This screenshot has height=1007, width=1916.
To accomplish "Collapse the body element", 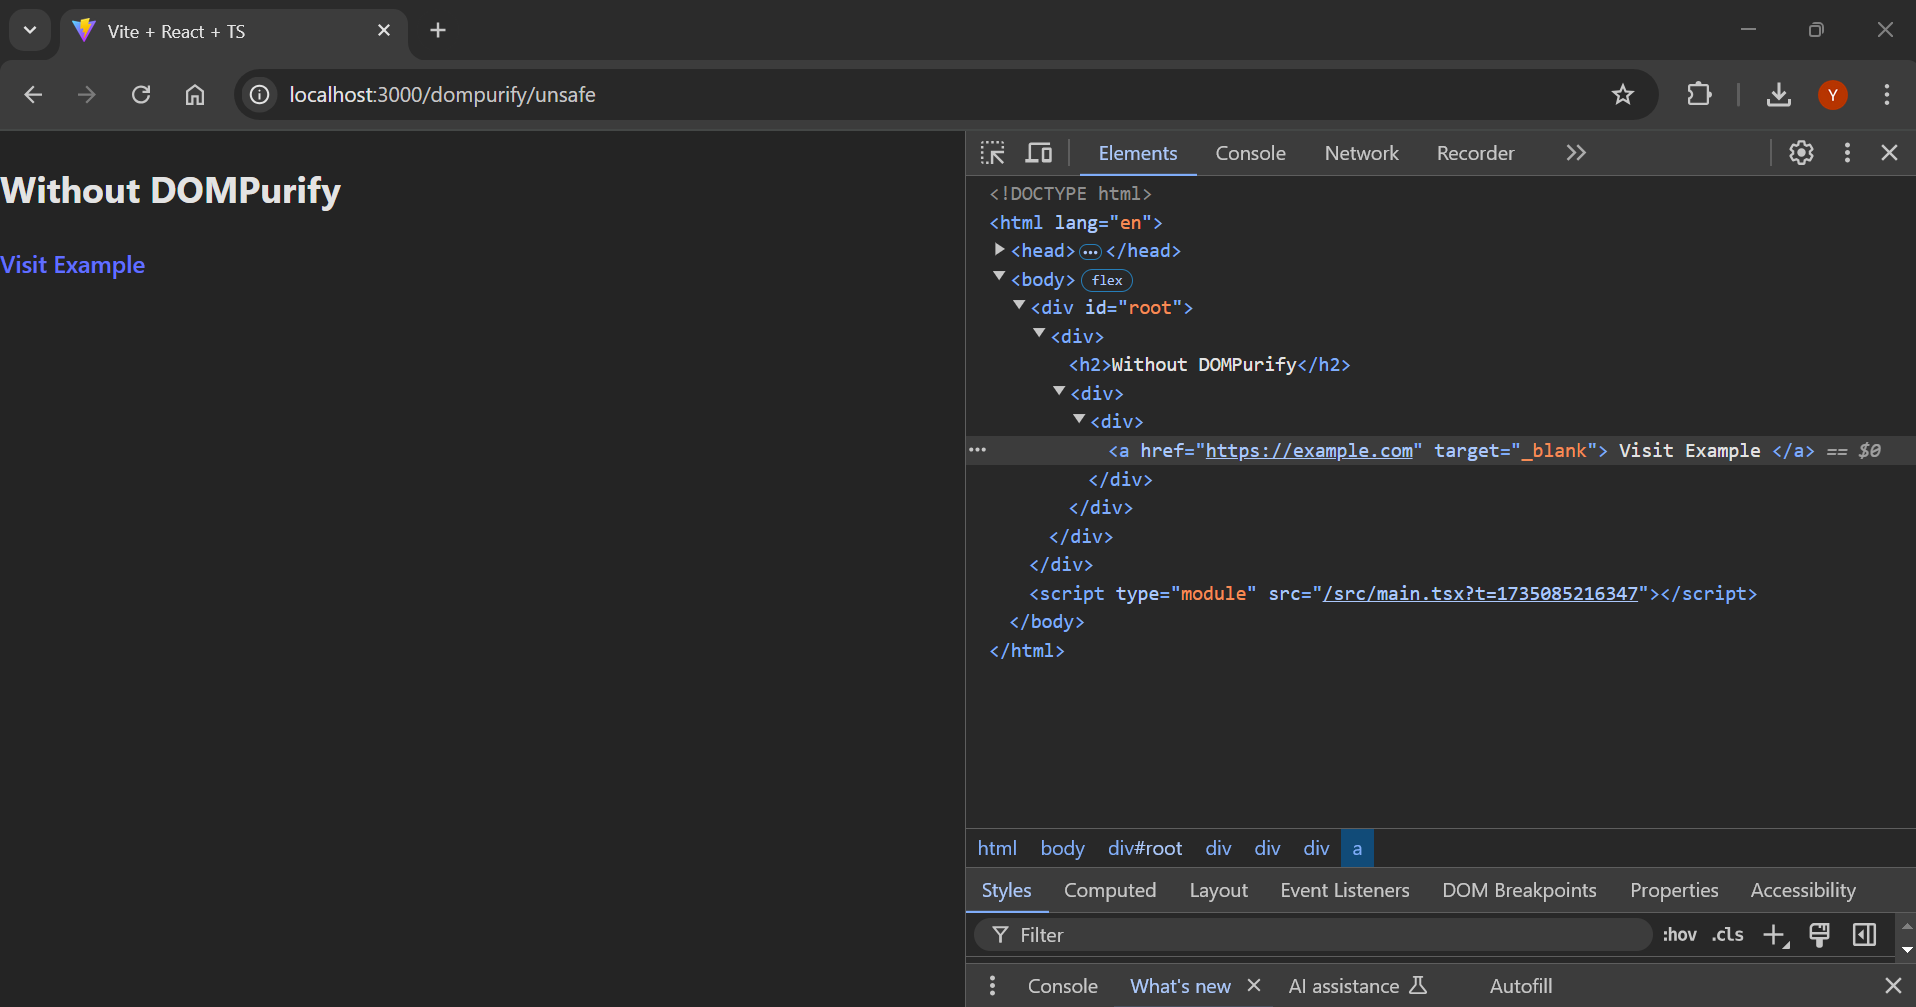I will [999, 277].
